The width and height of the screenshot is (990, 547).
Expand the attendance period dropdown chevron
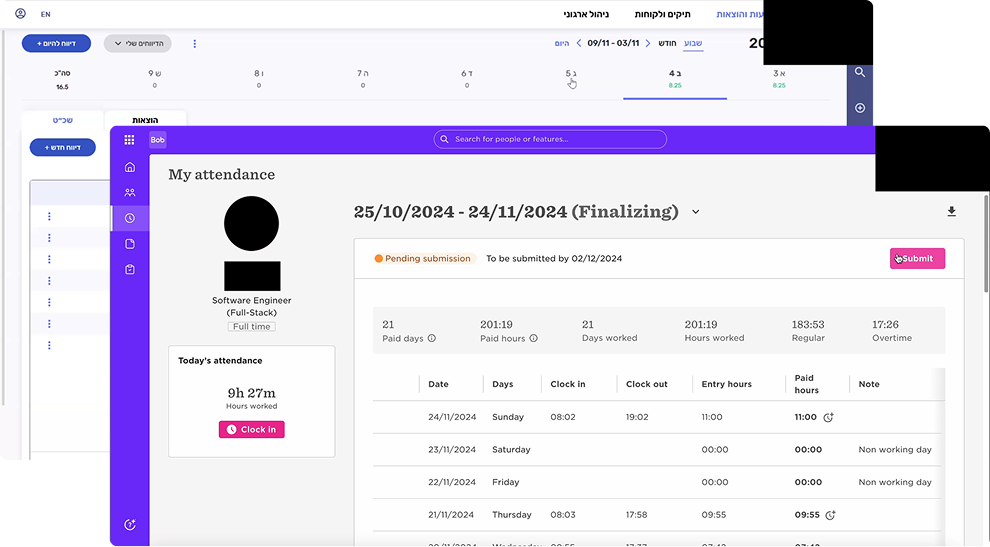(x=696, y=212)
